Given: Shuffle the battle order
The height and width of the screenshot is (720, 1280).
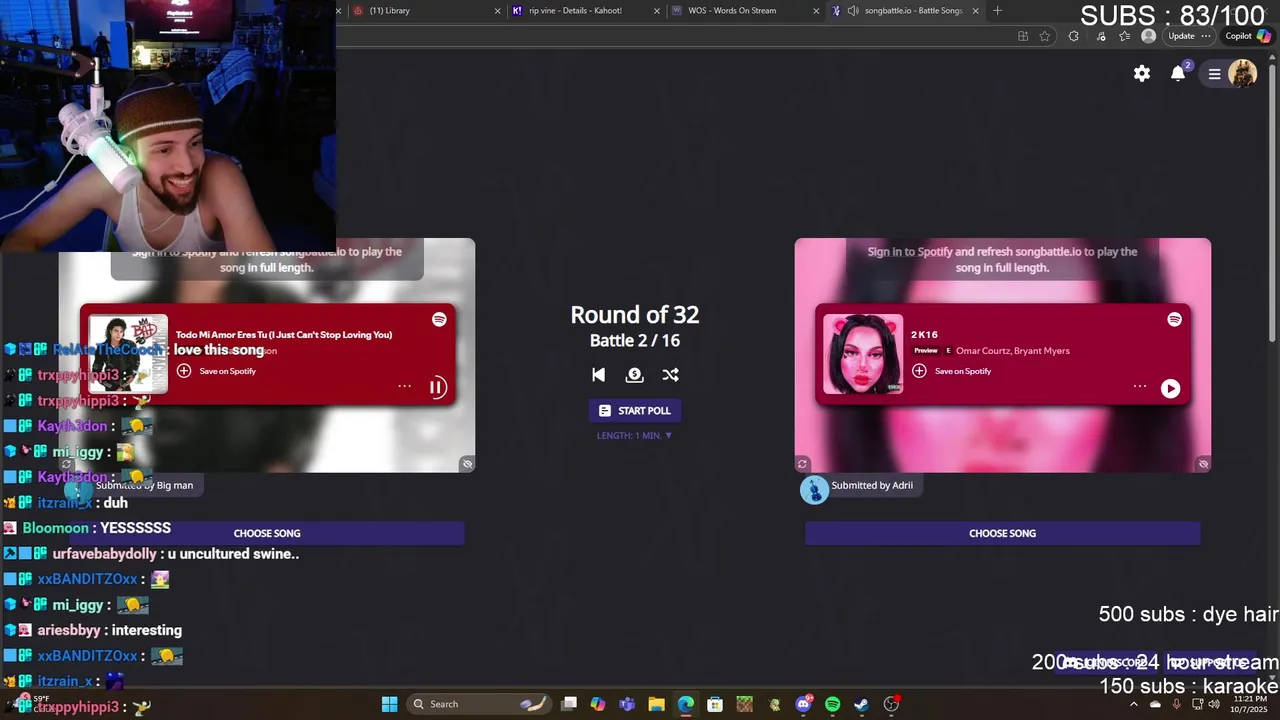Looking at the screenshot, I should click(670, 374).
